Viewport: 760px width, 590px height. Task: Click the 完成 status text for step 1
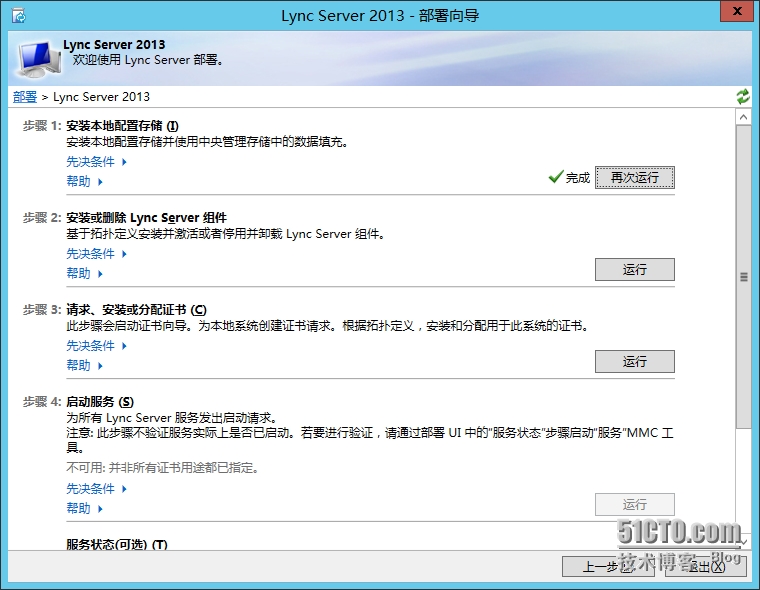[x=578, y=178]
